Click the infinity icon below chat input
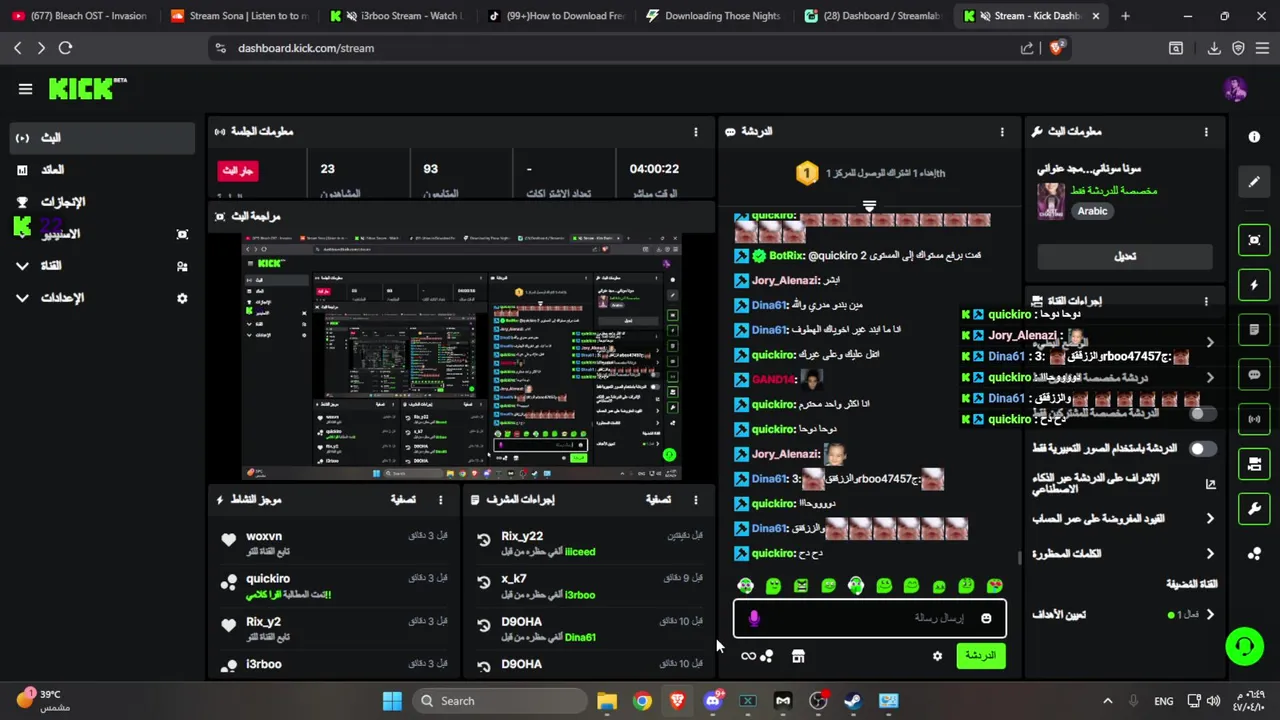The width and height of the screenshot is (1280, 720). click(748, 656)
